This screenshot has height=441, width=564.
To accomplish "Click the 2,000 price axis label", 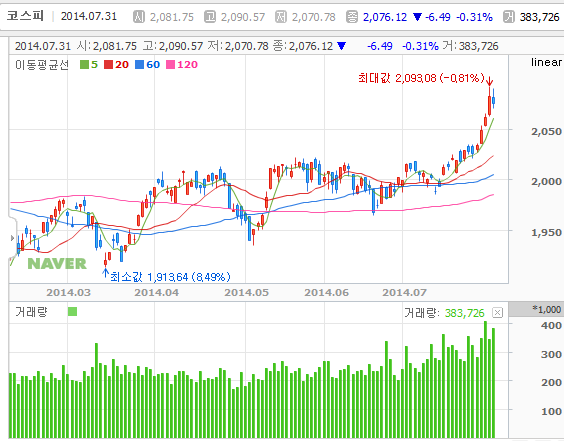I will click(x=546, y=181).
